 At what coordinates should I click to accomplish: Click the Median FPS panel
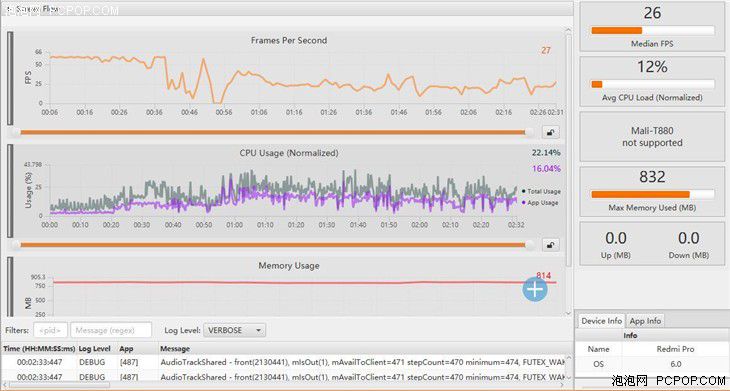pos(652,27)
